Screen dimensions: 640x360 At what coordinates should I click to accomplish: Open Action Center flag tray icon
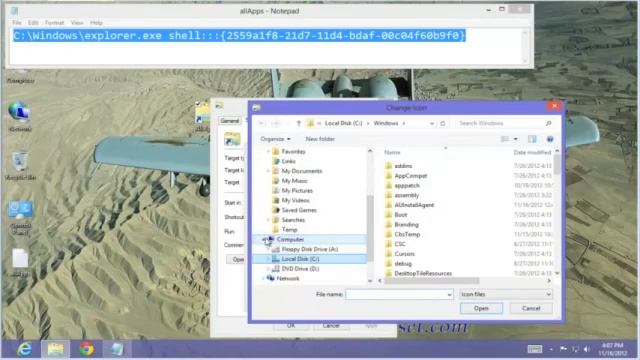(563, 349)
